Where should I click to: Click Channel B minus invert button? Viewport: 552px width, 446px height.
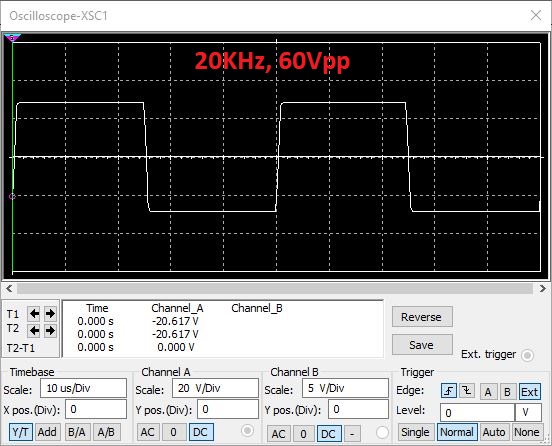(352, 434)
